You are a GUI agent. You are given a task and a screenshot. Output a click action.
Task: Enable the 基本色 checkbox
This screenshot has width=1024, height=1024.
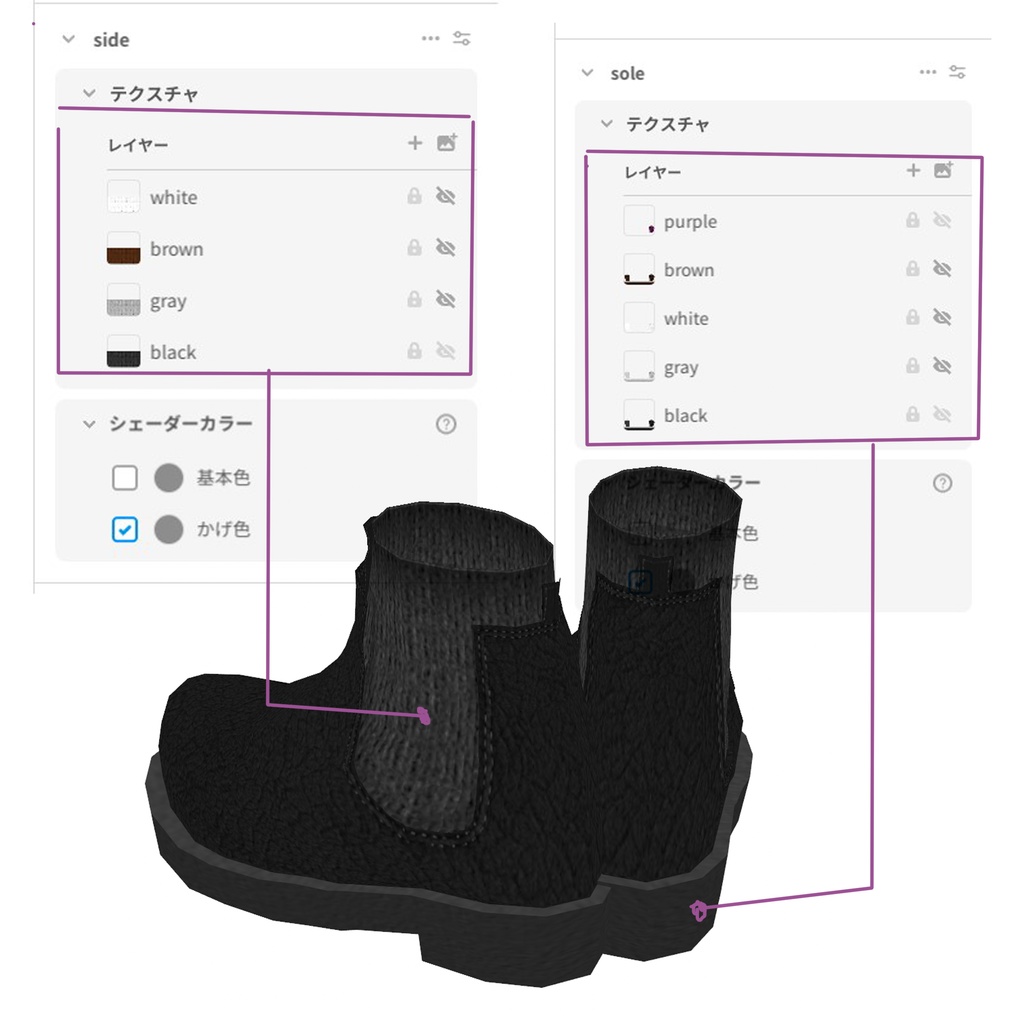(125, 477)
